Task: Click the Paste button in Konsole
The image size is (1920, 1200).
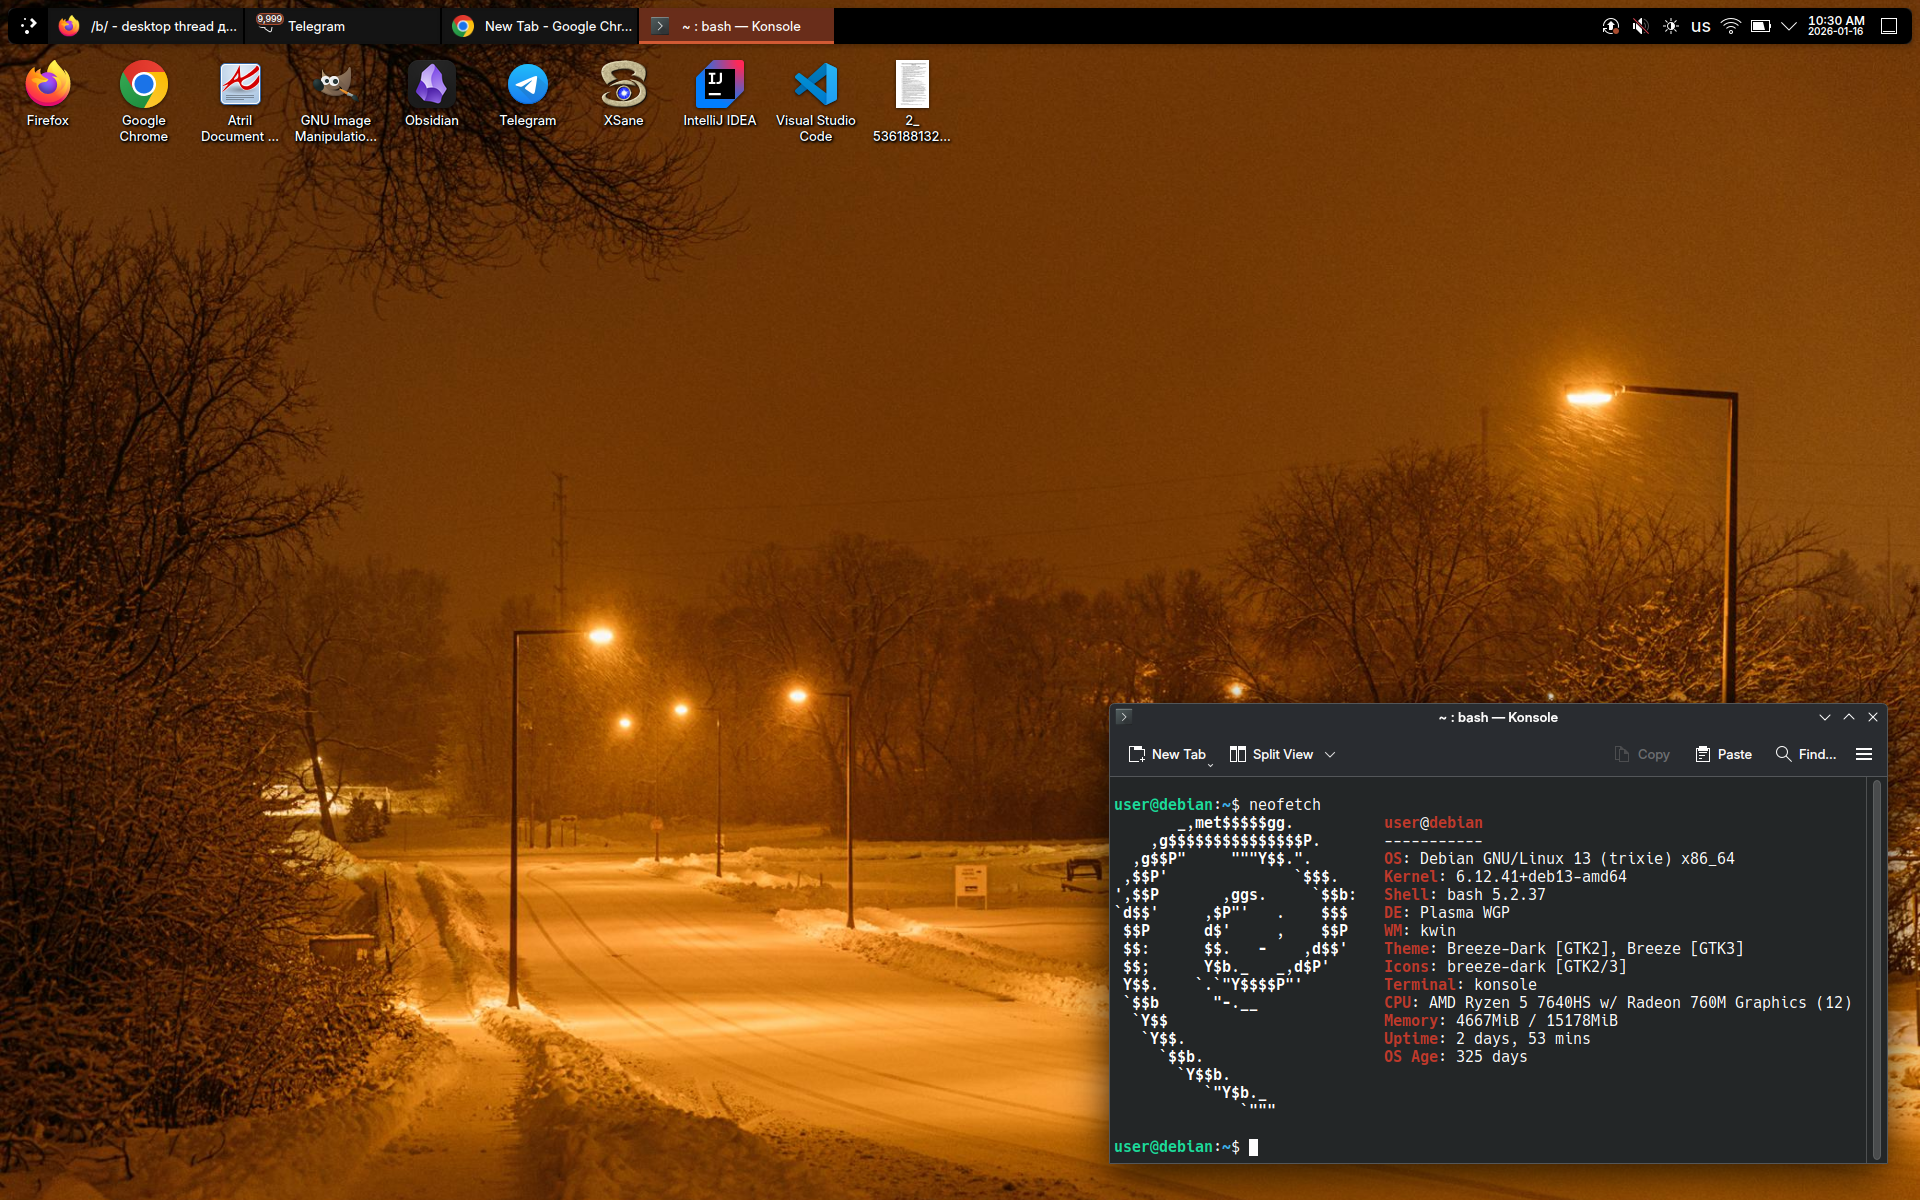Action: [x=1723, y=754]
